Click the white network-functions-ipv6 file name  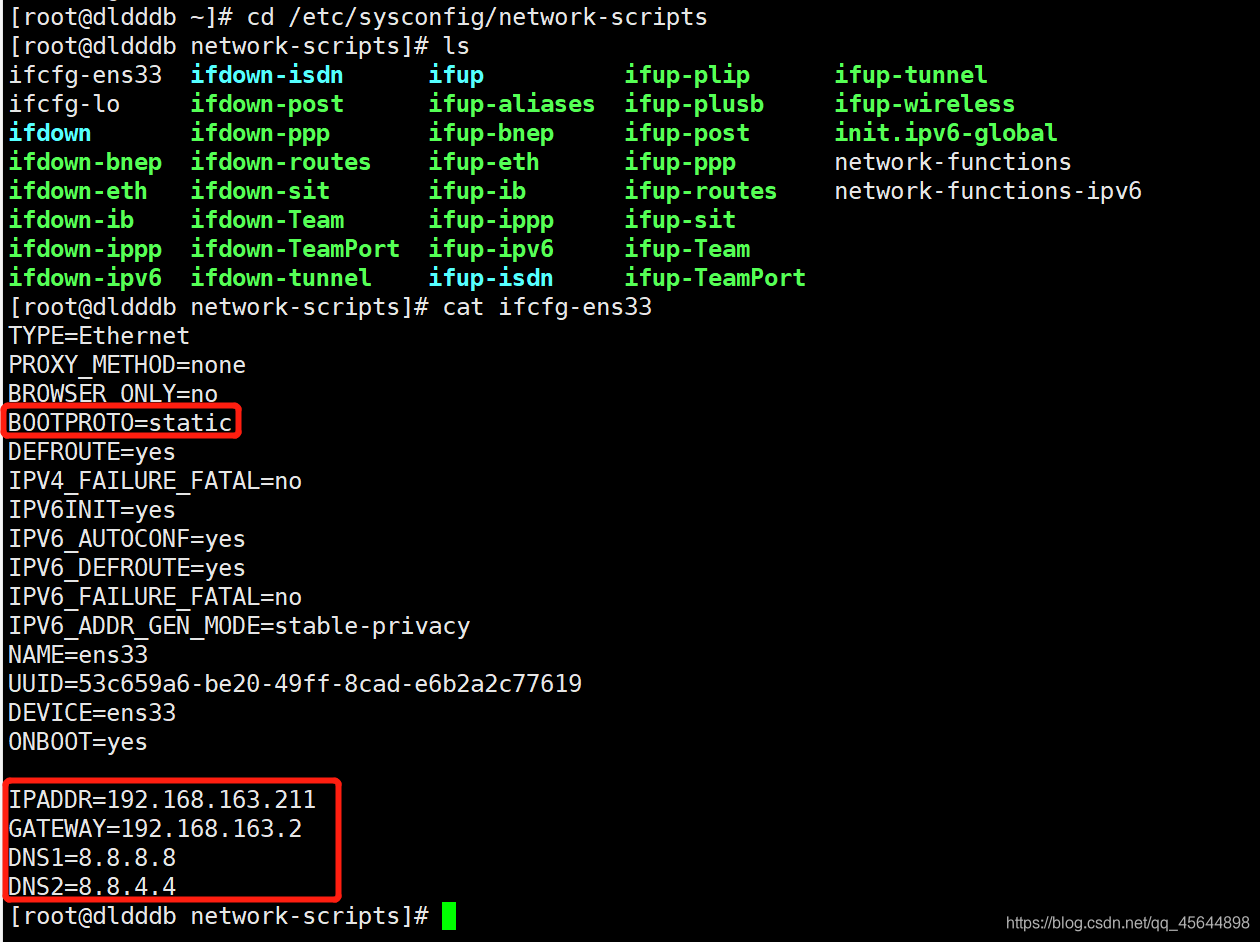(988, 191)
